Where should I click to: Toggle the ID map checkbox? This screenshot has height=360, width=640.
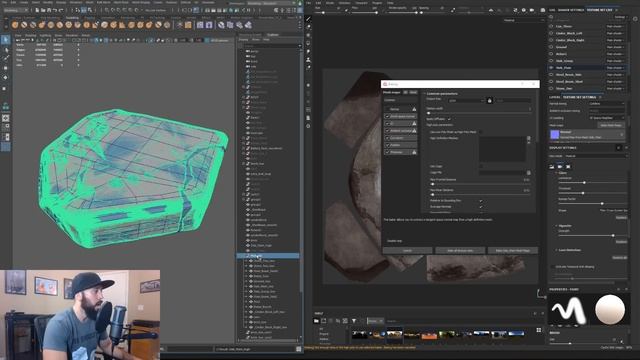click(387, 123)
